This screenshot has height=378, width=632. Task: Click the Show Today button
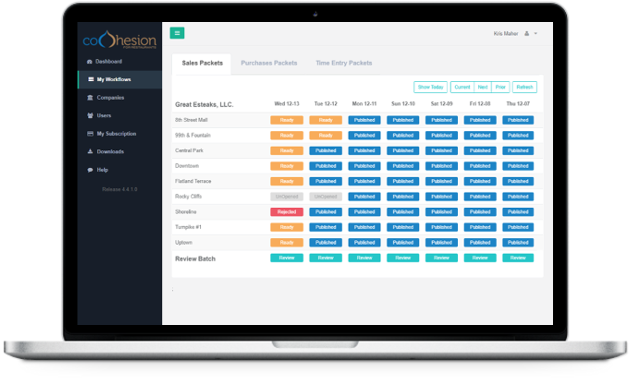(x=430, y=87)
